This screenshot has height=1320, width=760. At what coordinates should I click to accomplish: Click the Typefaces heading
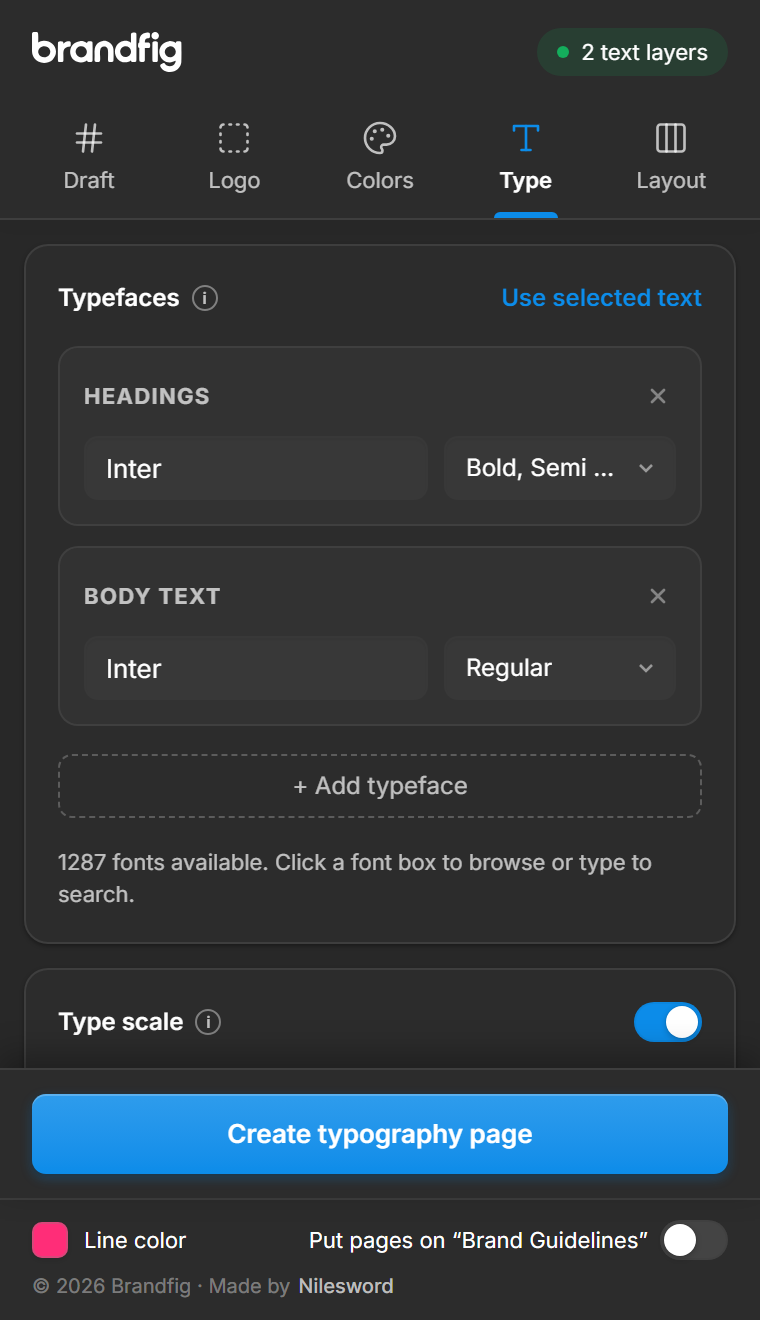119,298
